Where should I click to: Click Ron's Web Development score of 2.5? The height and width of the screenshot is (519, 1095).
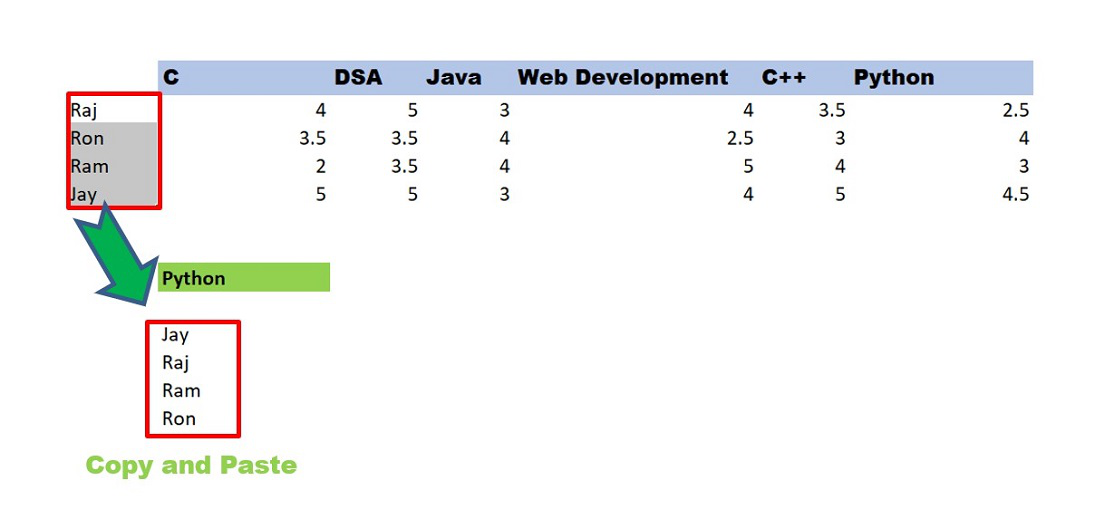tap(739, 138)
